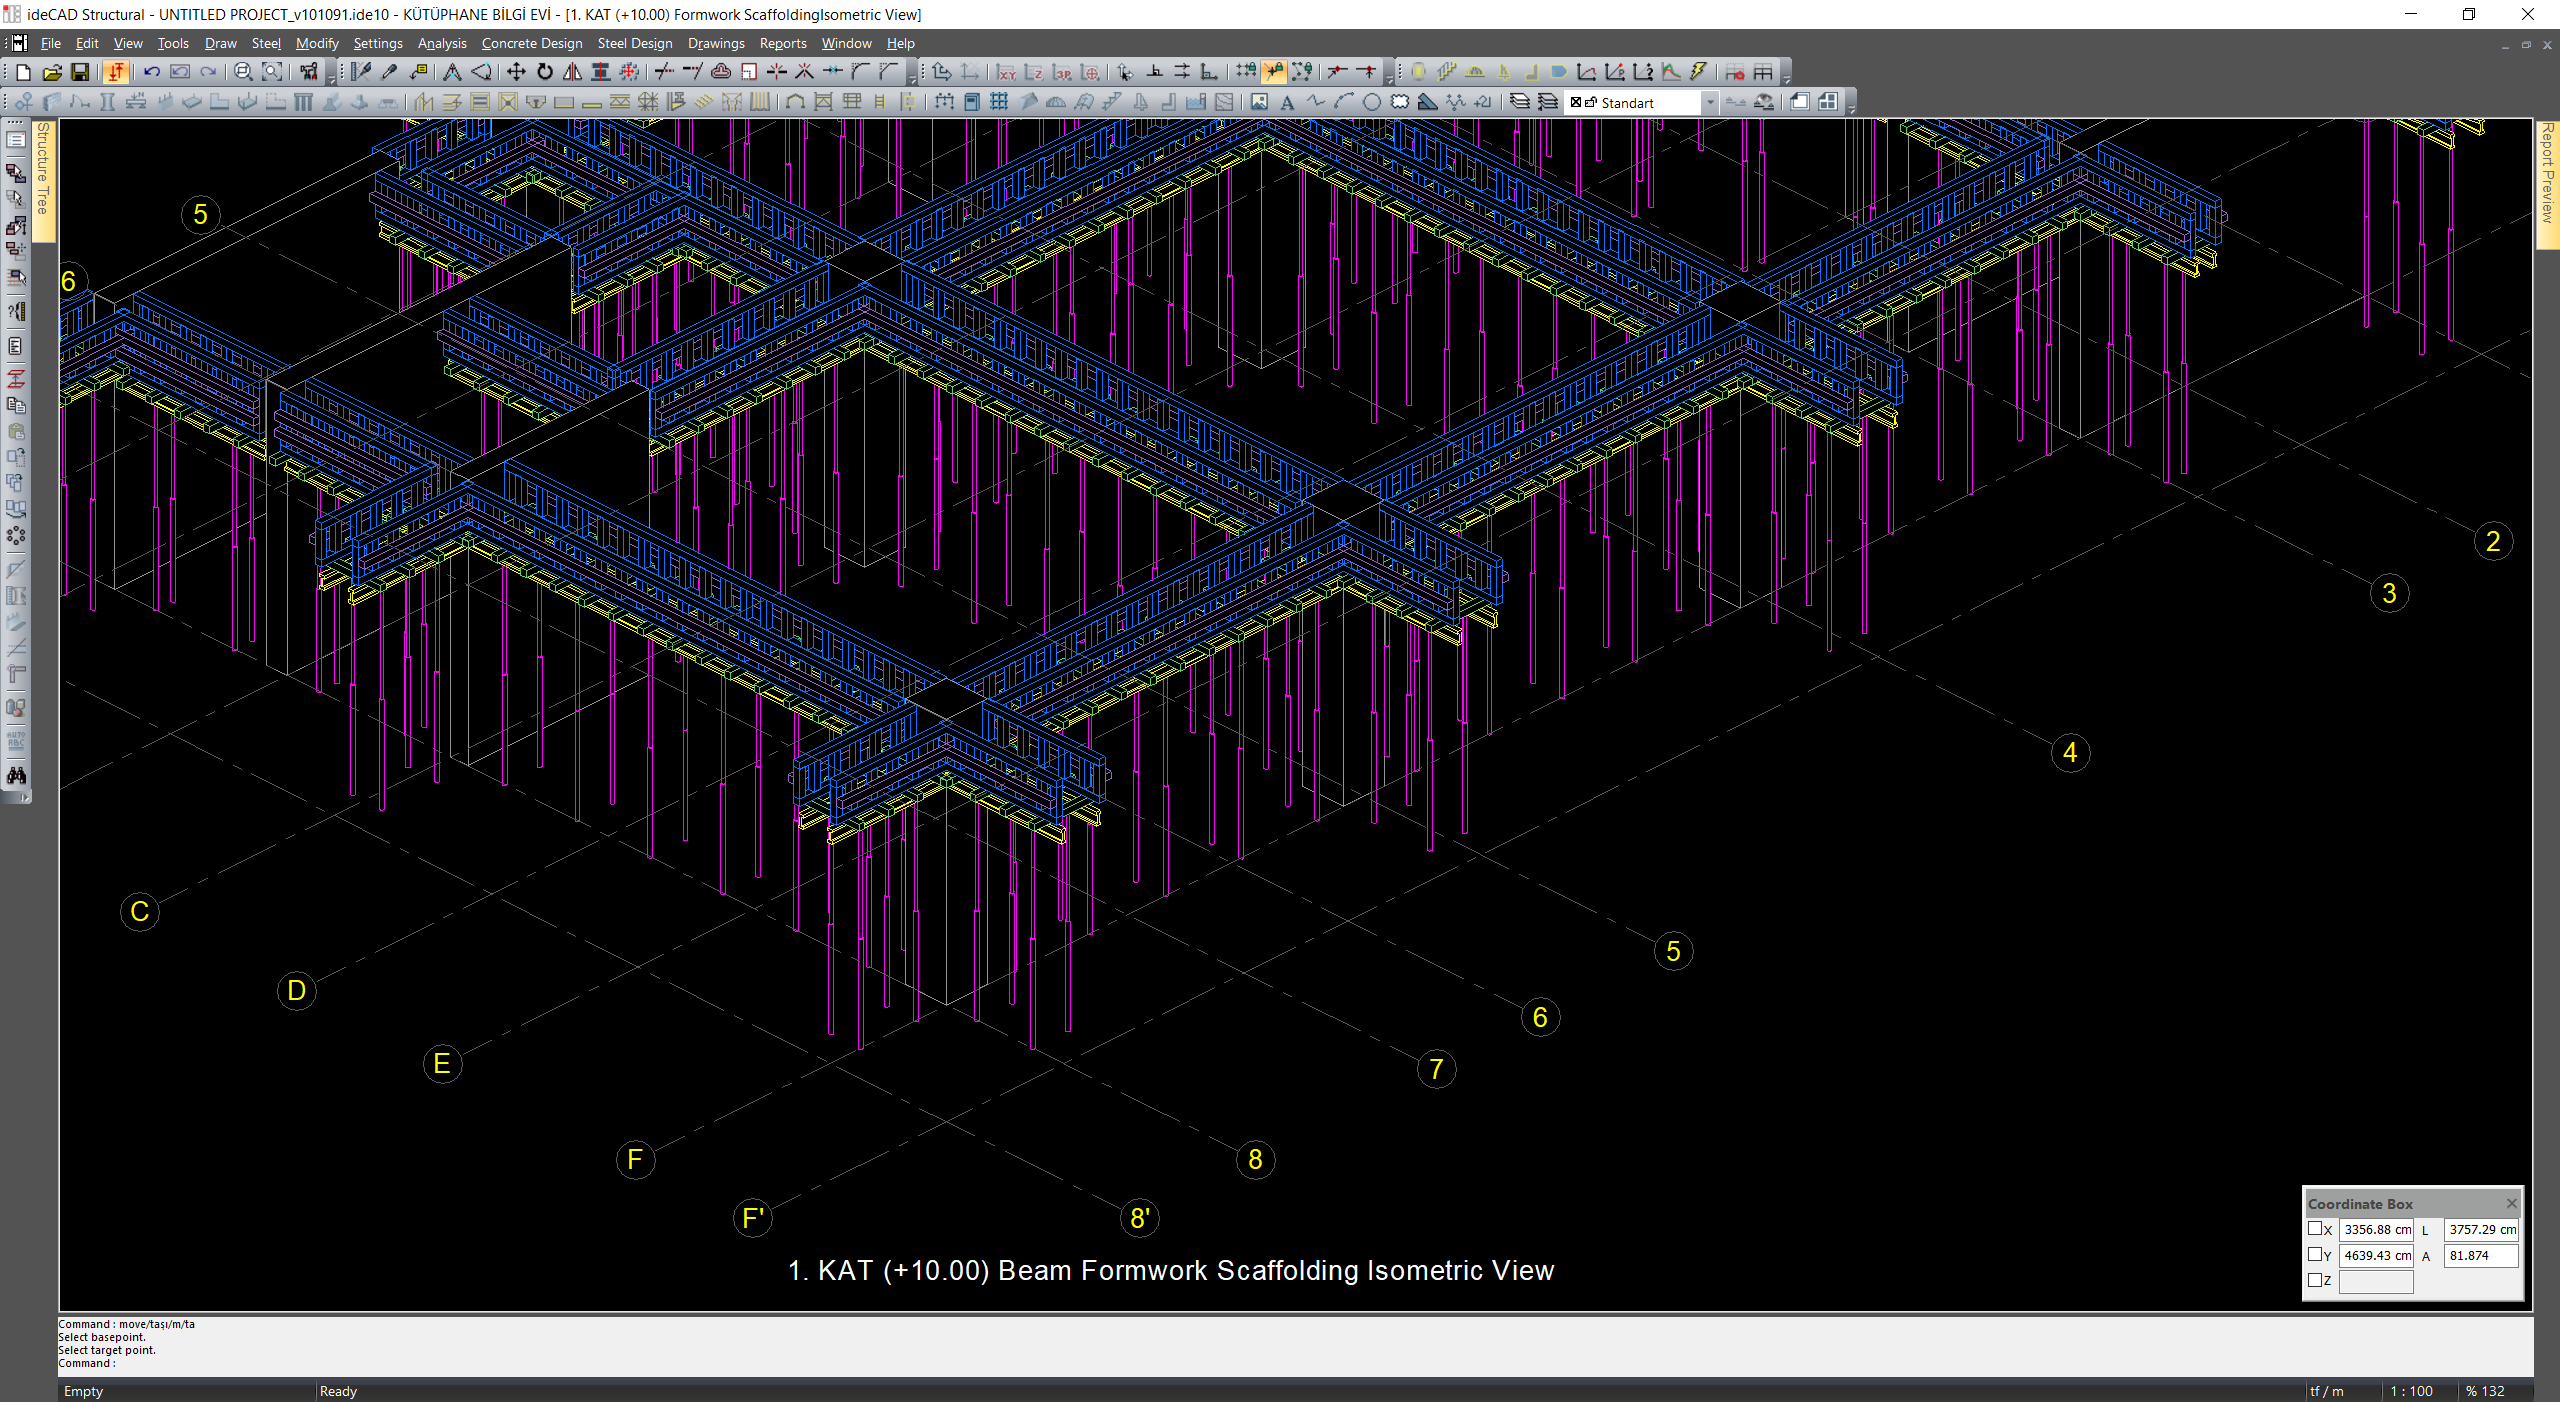
Task: Click the '1 : 100' scale in status bar
Action: [2411, 1391]
